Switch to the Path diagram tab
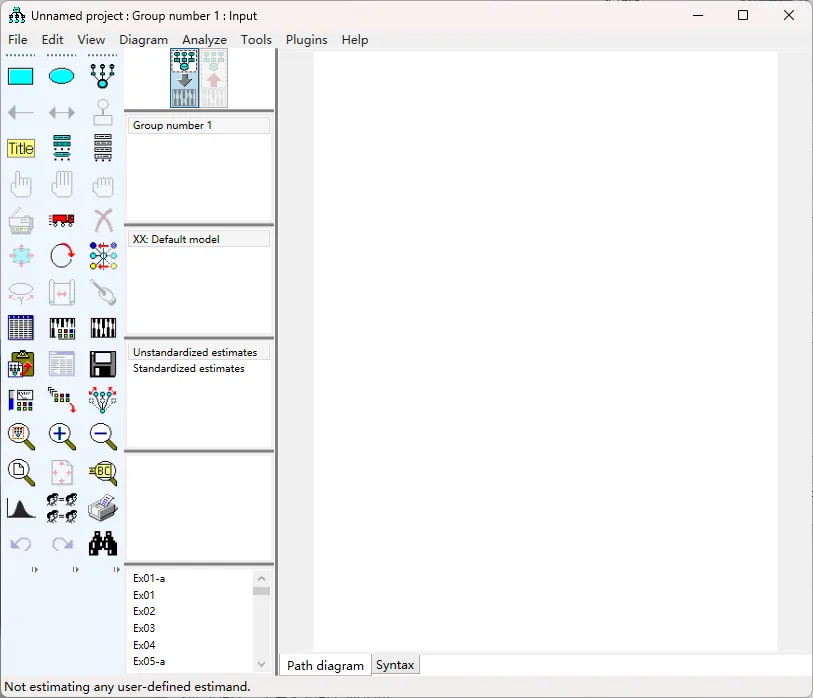The height and width of the screenshot is (698, 813). pyautogui.click(x=326, y=665)
